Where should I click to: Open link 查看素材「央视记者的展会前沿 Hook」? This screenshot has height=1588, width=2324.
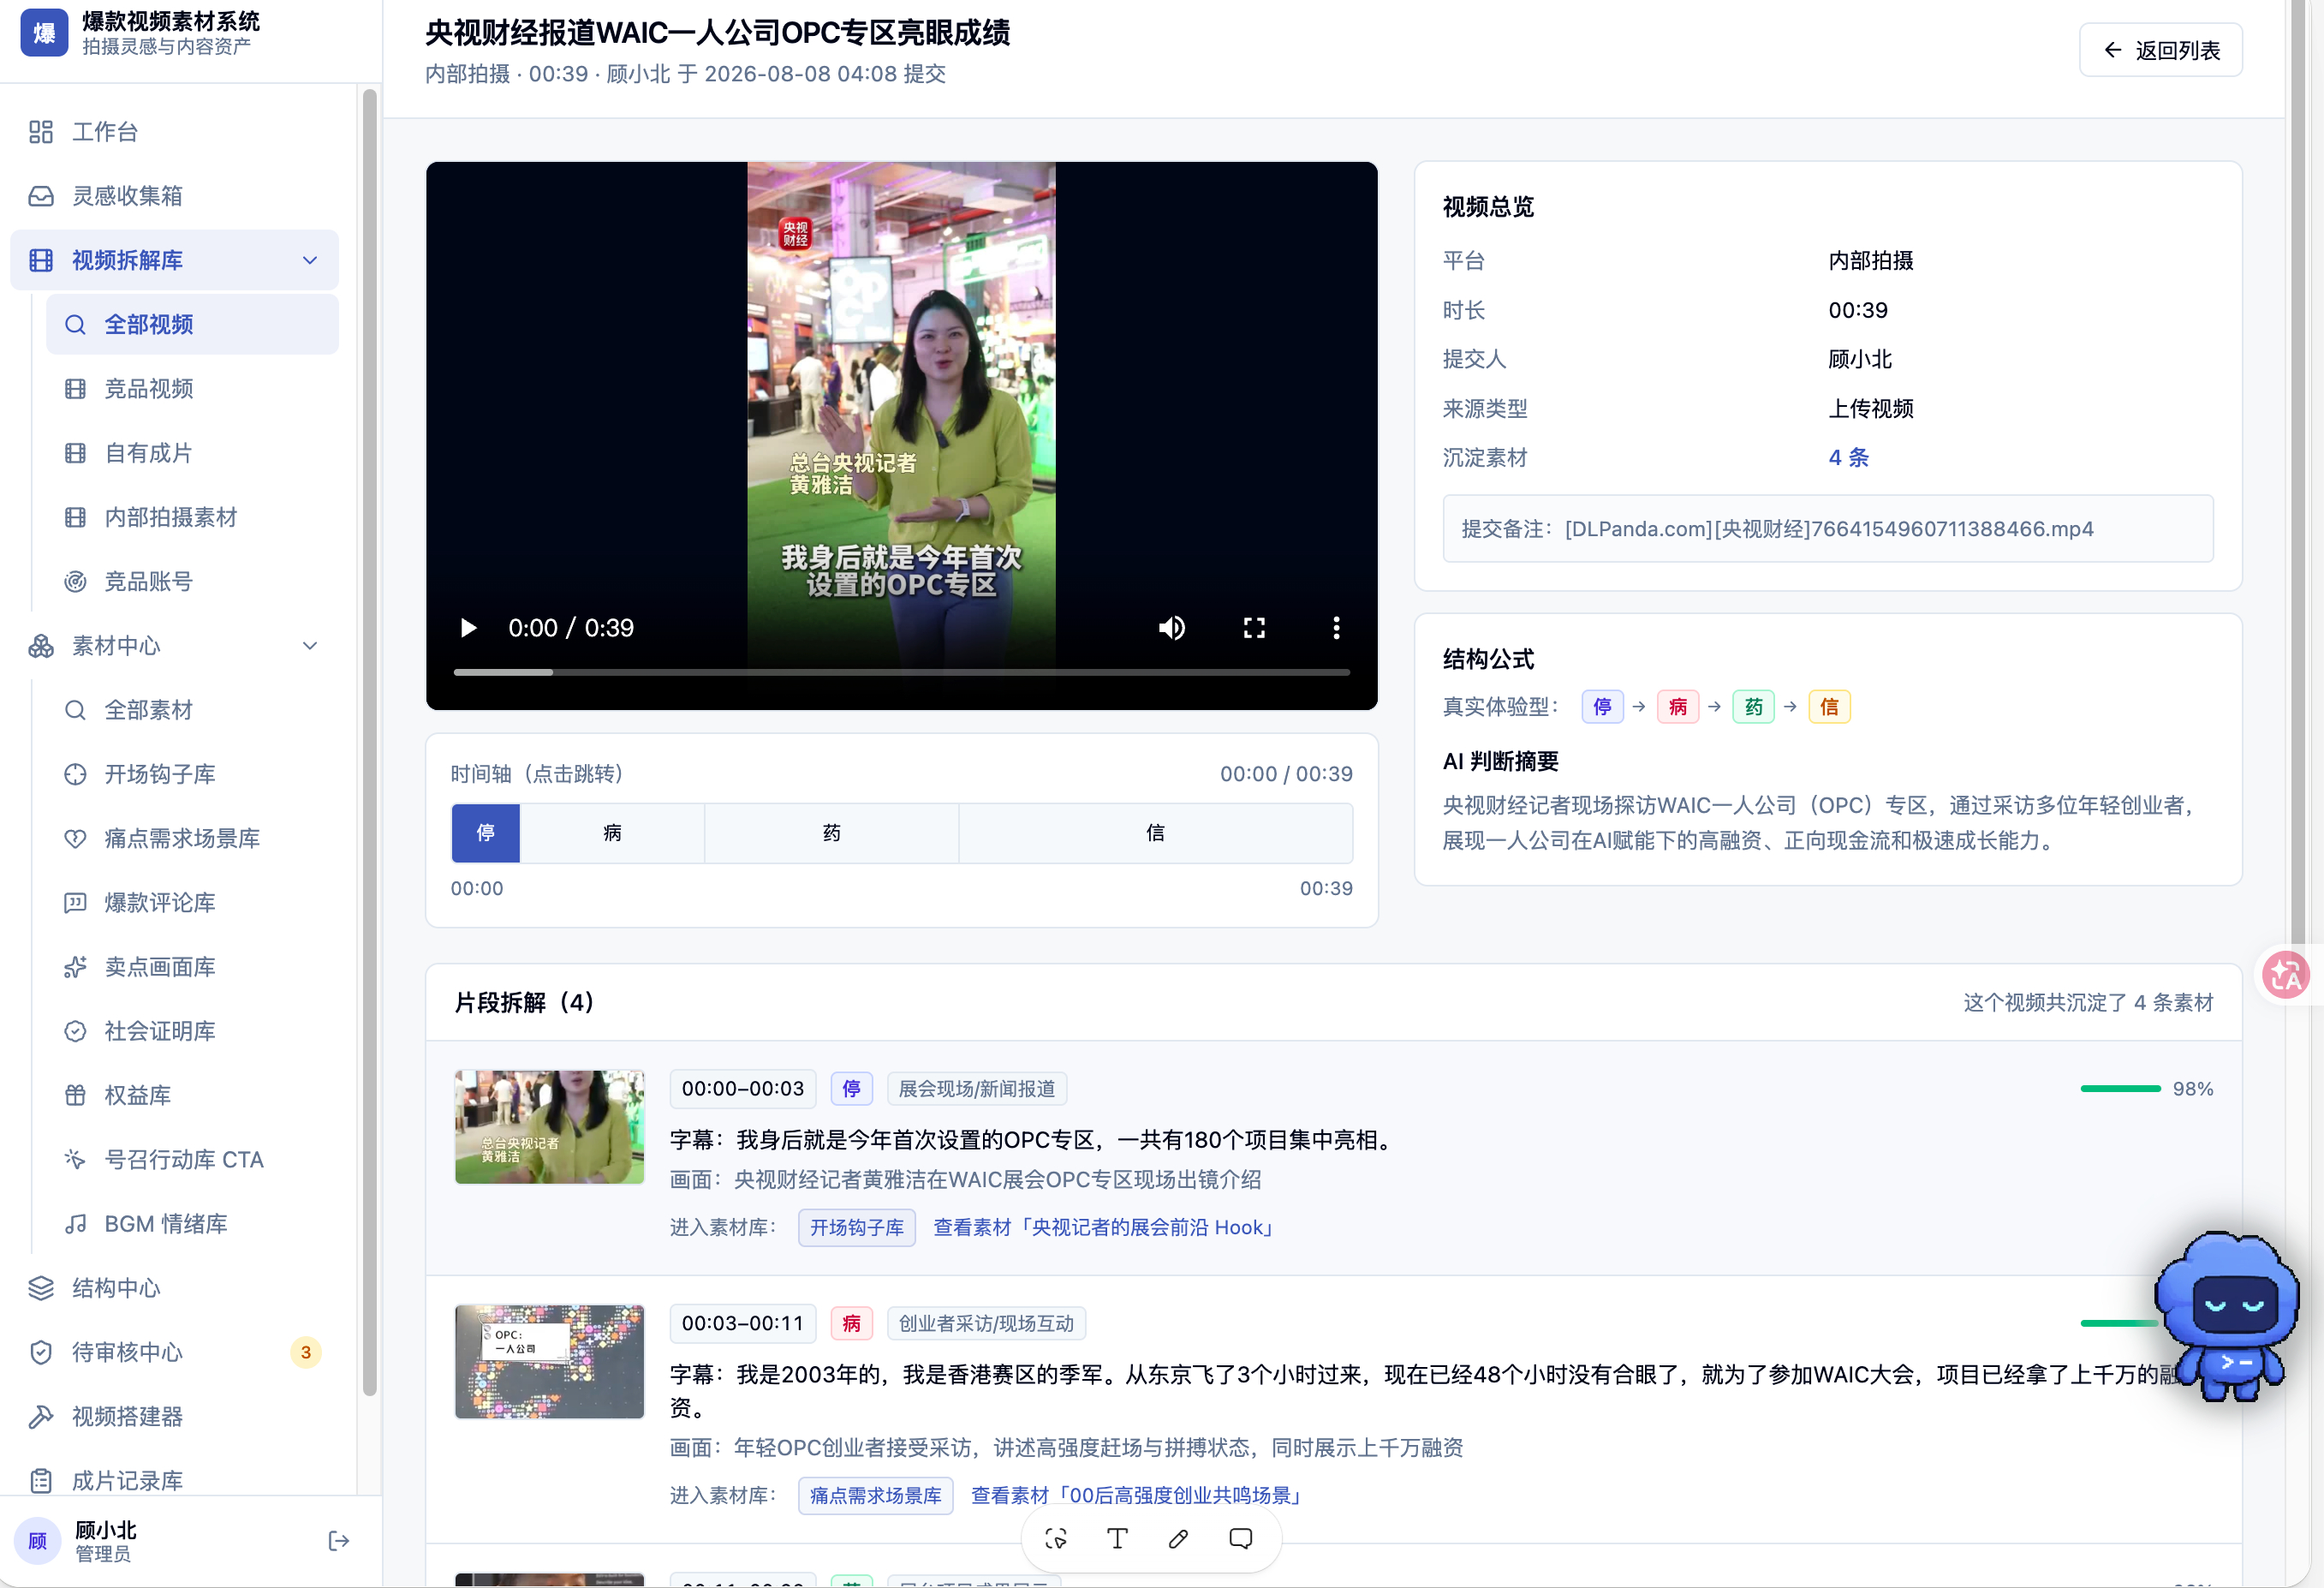1104,1227
